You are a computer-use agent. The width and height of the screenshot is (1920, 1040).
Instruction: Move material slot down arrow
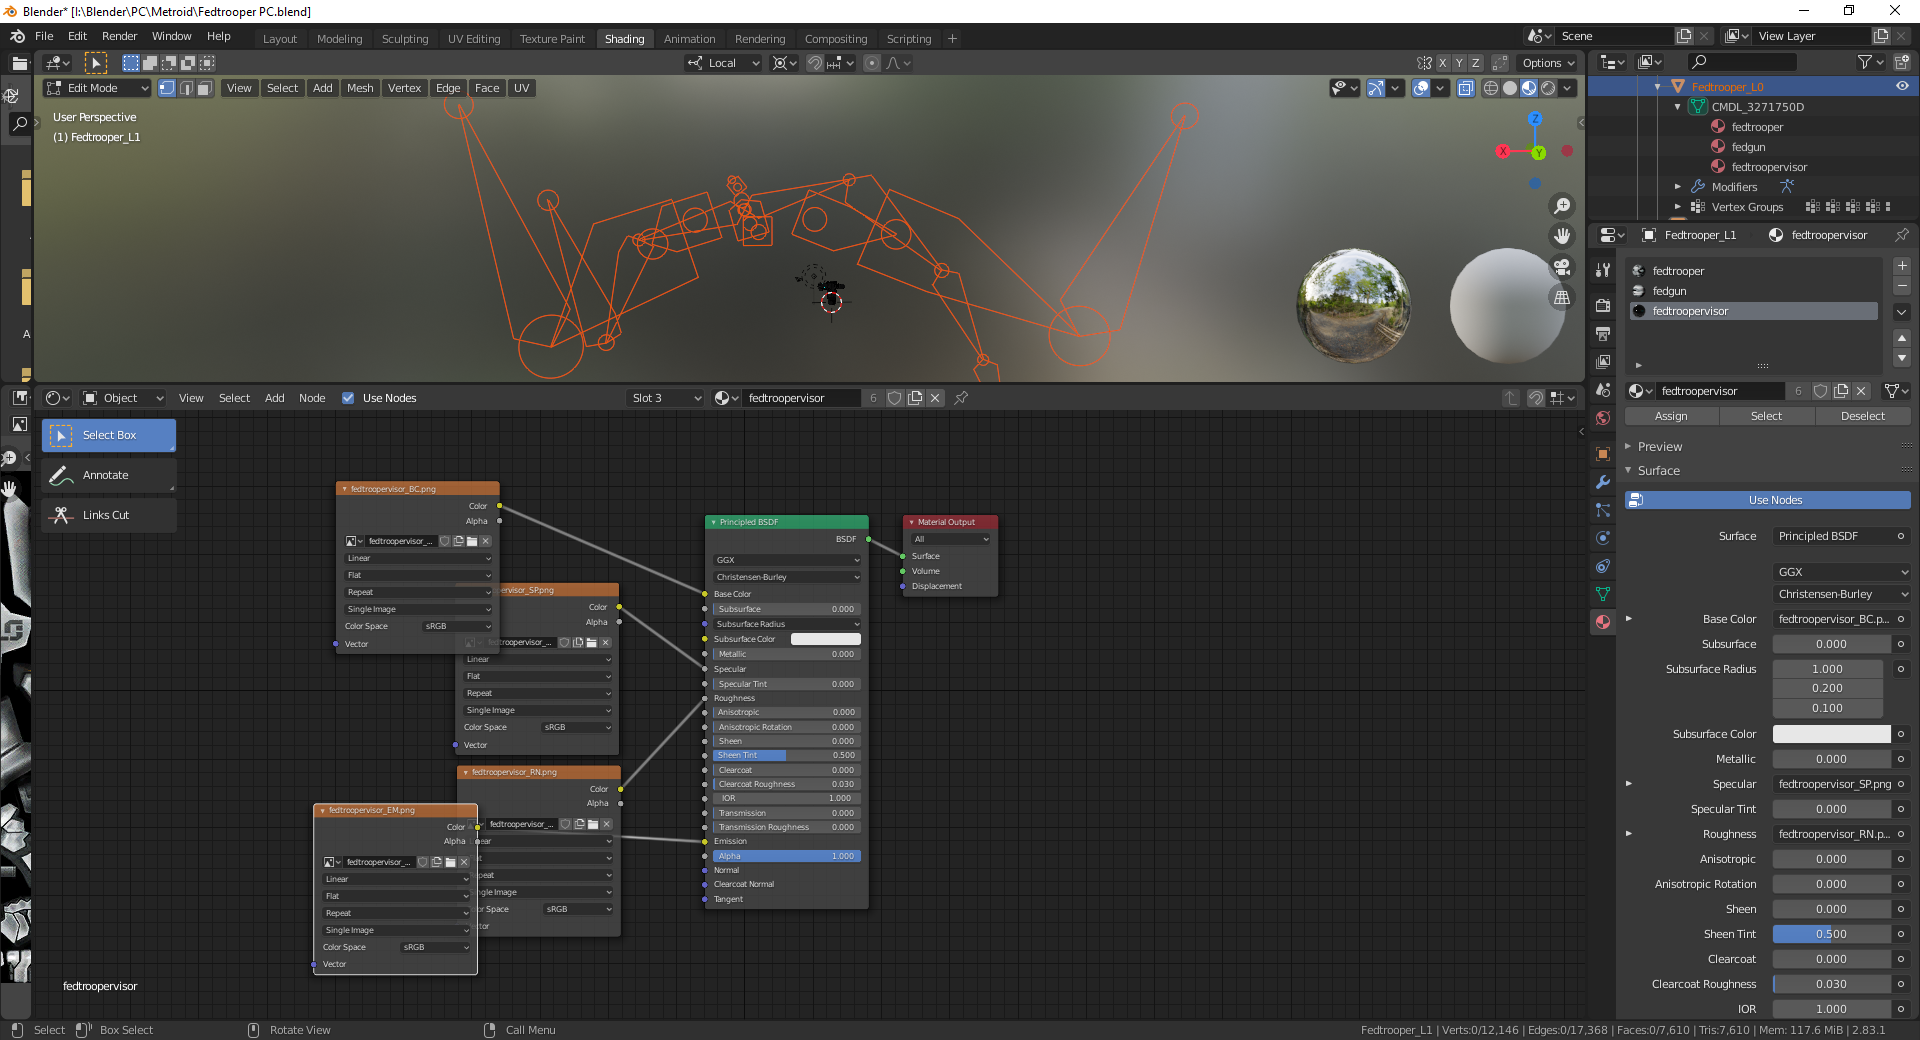point(1902,358)
